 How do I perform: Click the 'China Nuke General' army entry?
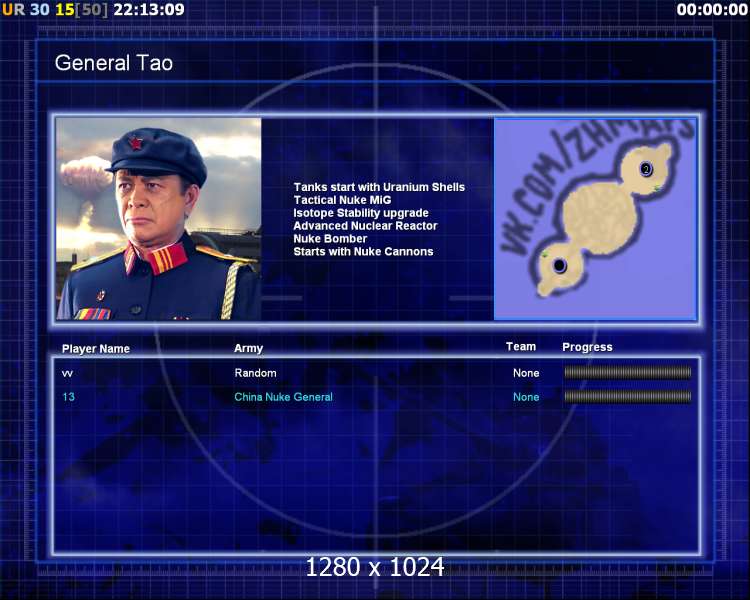click(x=283, y=397)
